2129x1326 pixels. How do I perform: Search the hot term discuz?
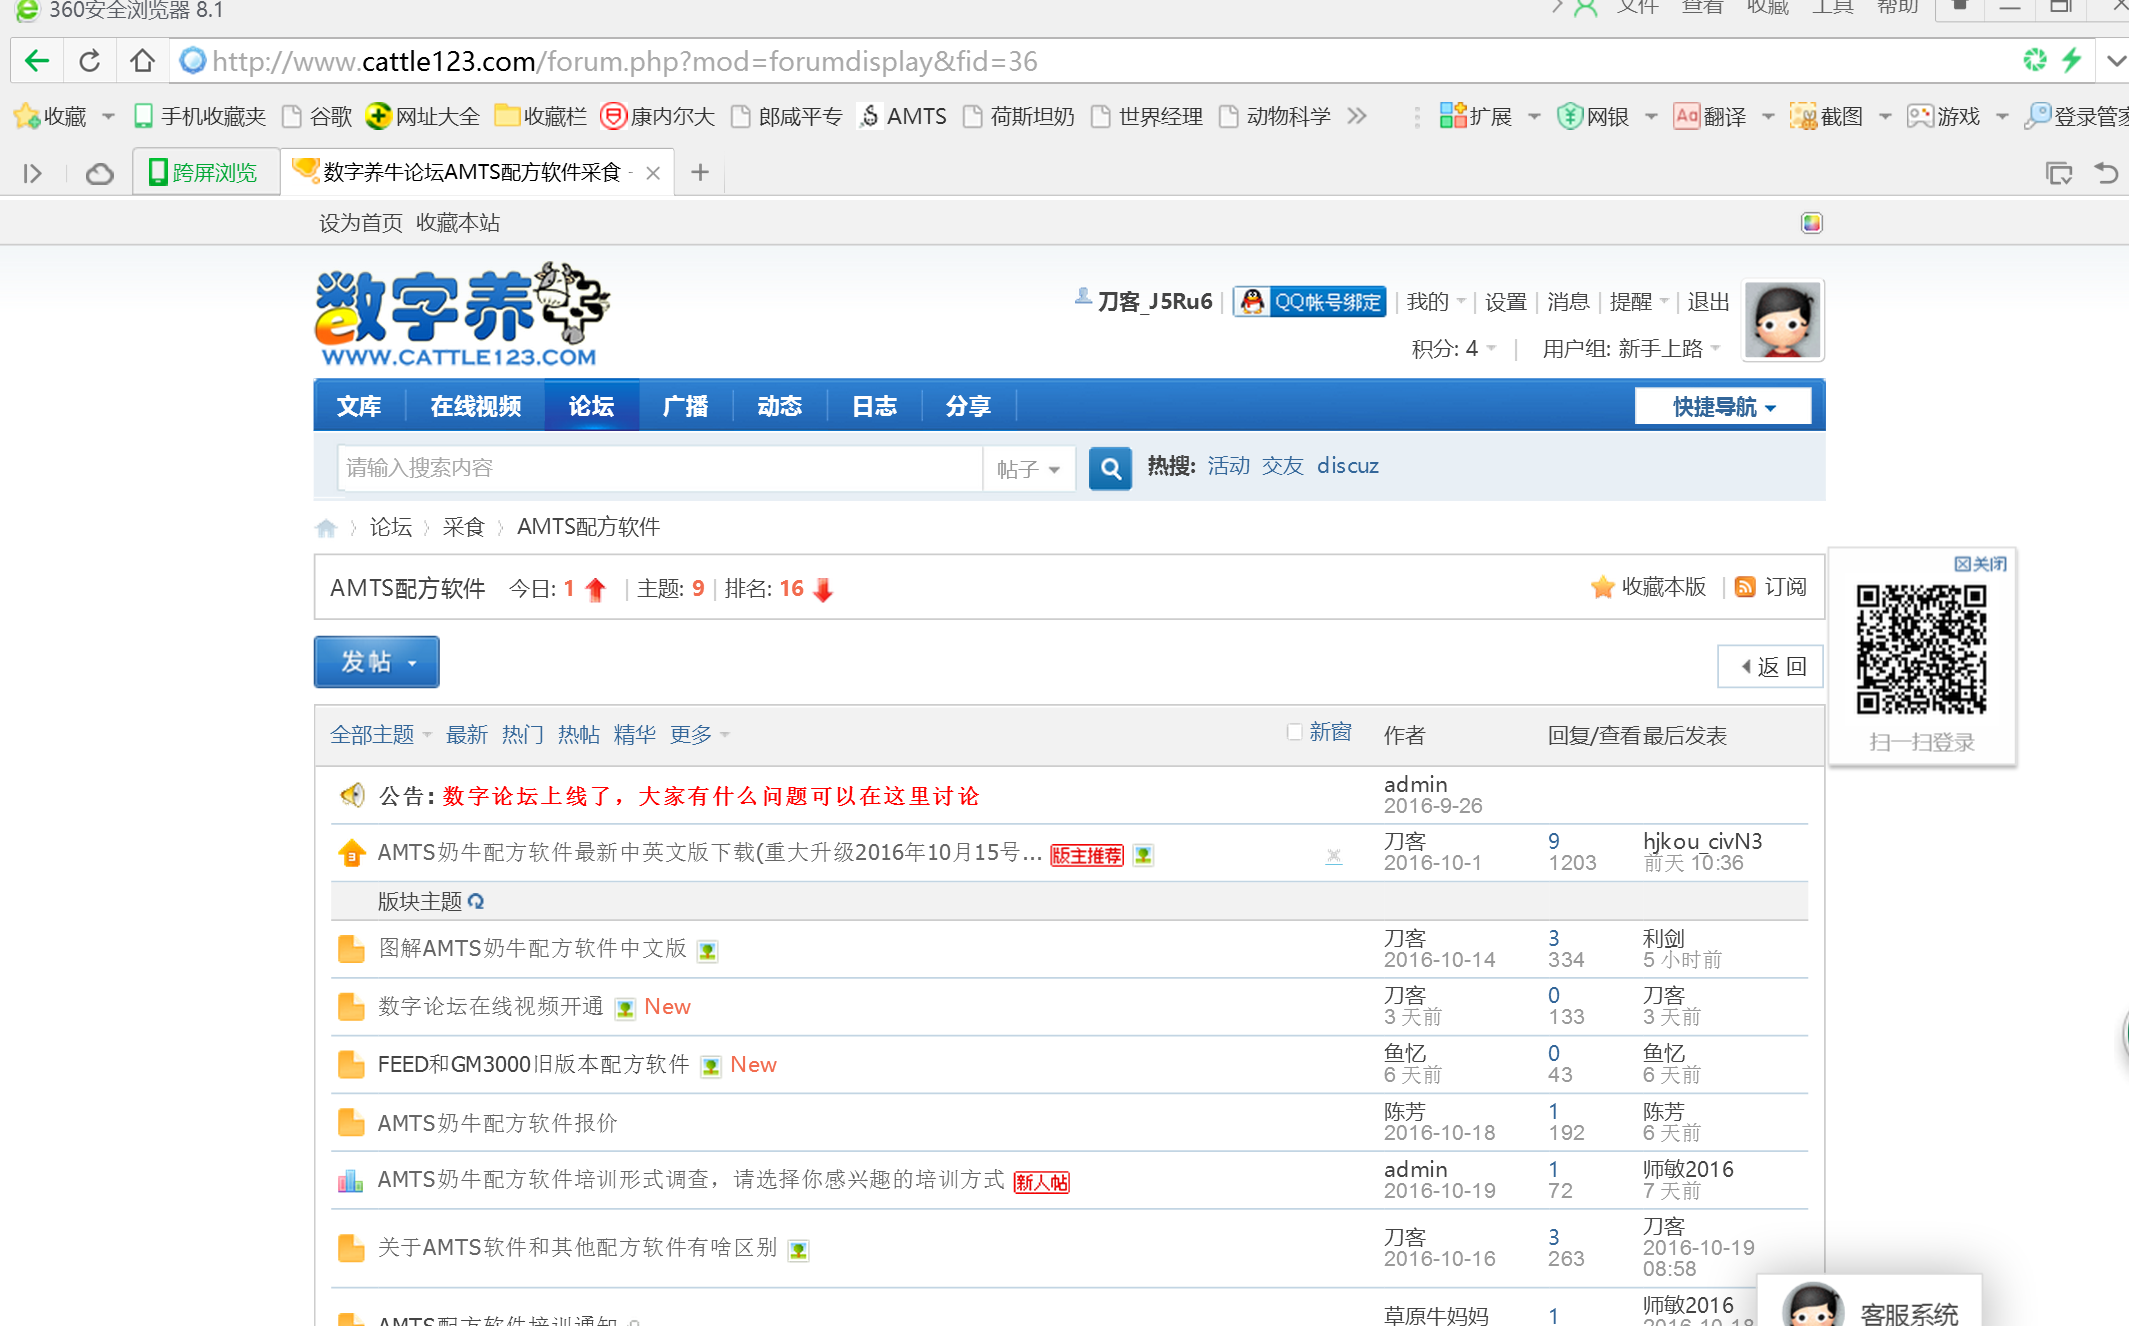coord(1347,465)
